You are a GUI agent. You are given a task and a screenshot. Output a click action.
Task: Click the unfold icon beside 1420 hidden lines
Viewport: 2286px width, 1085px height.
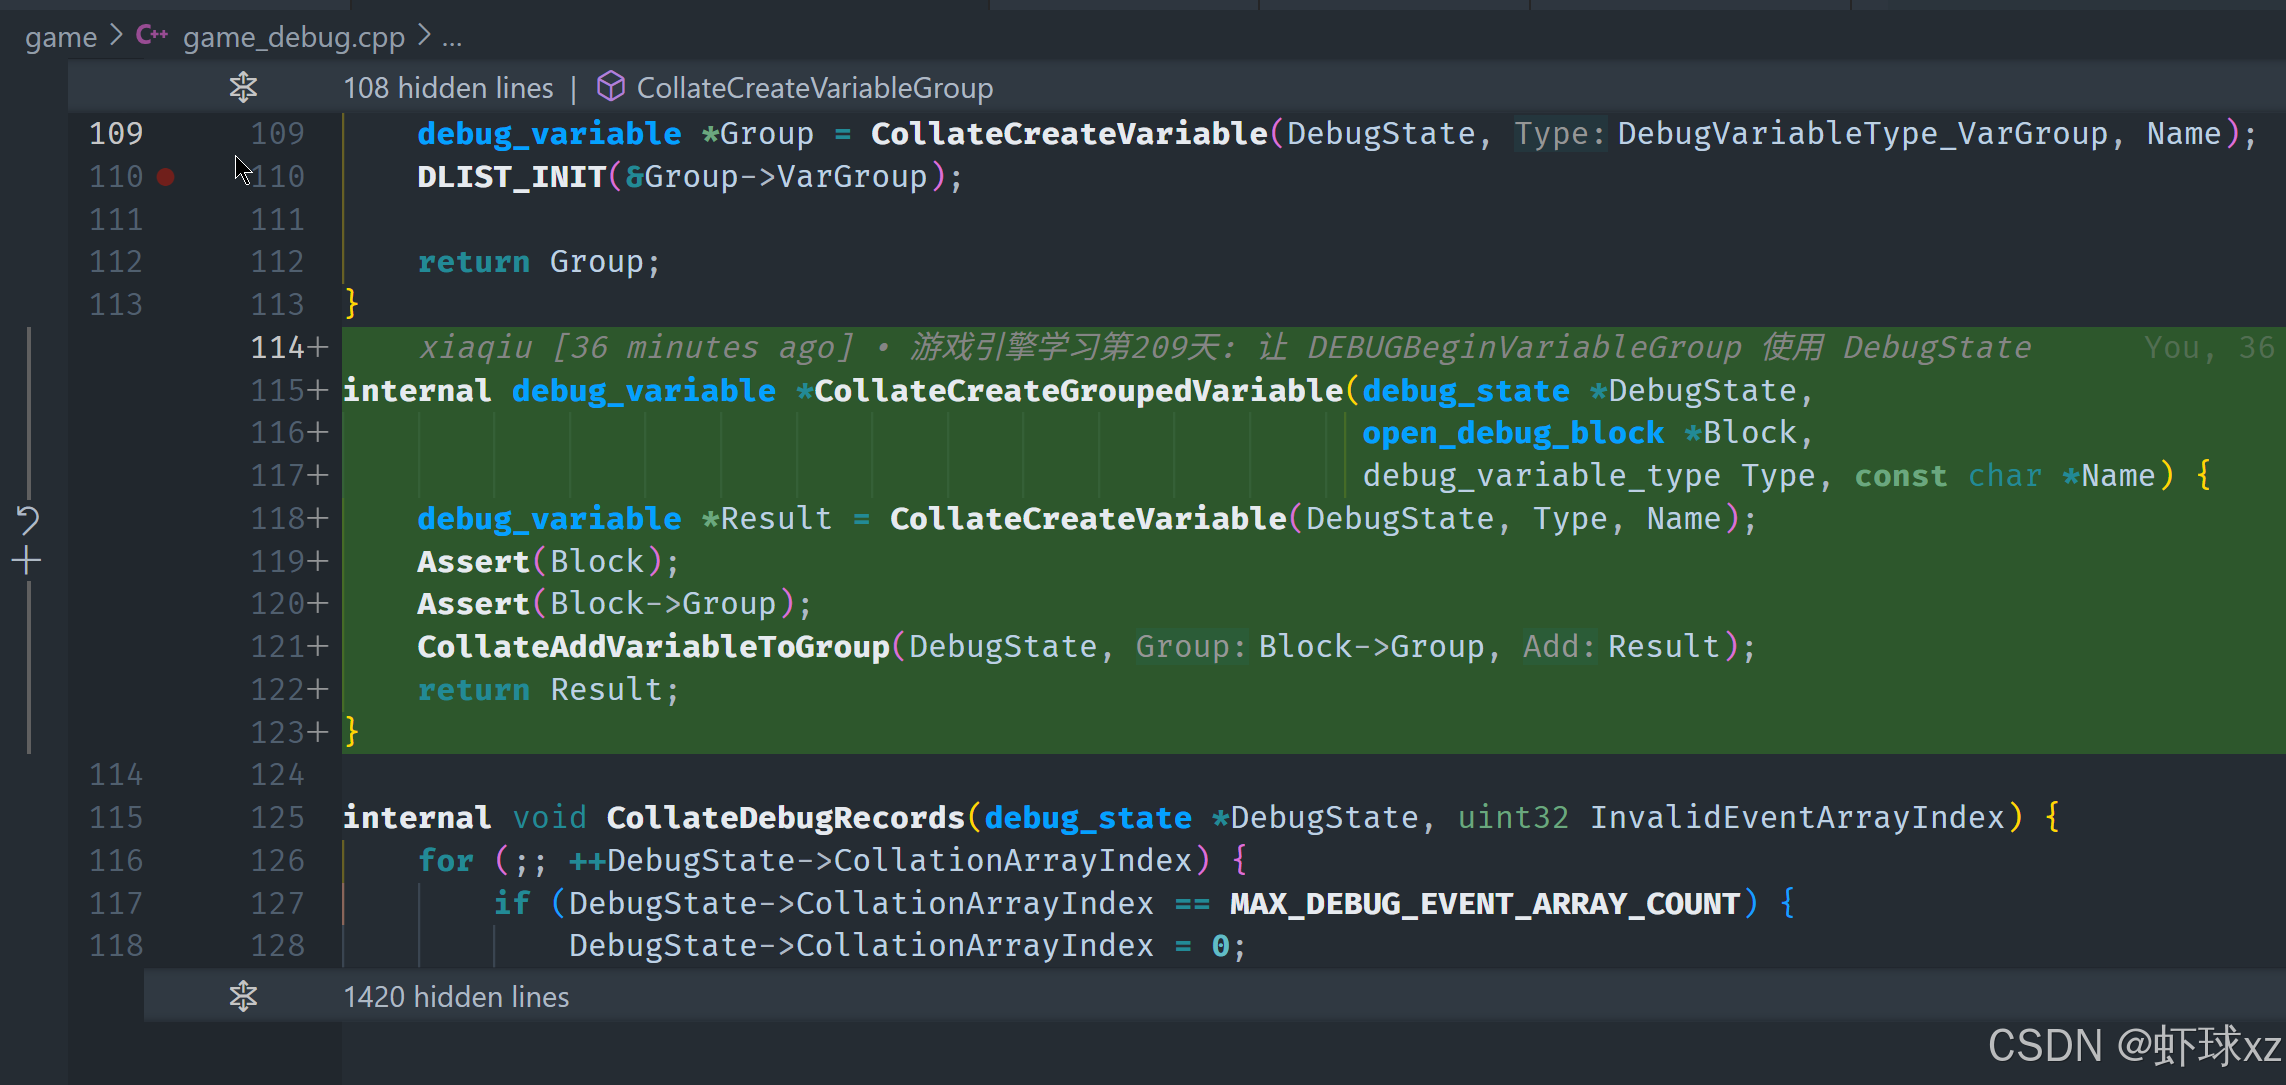point(243,996)
